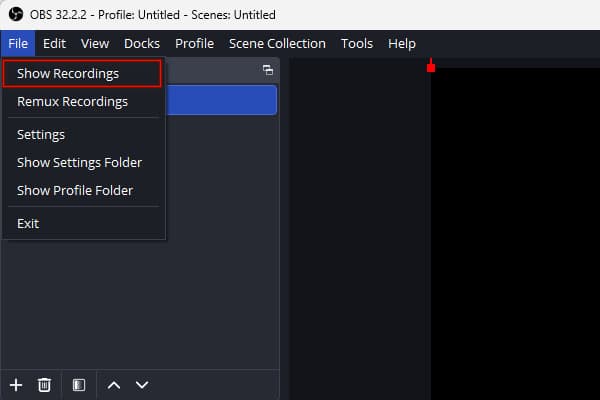Select the highlighted scene row
The image size is (600, 400).
[222, 100]
